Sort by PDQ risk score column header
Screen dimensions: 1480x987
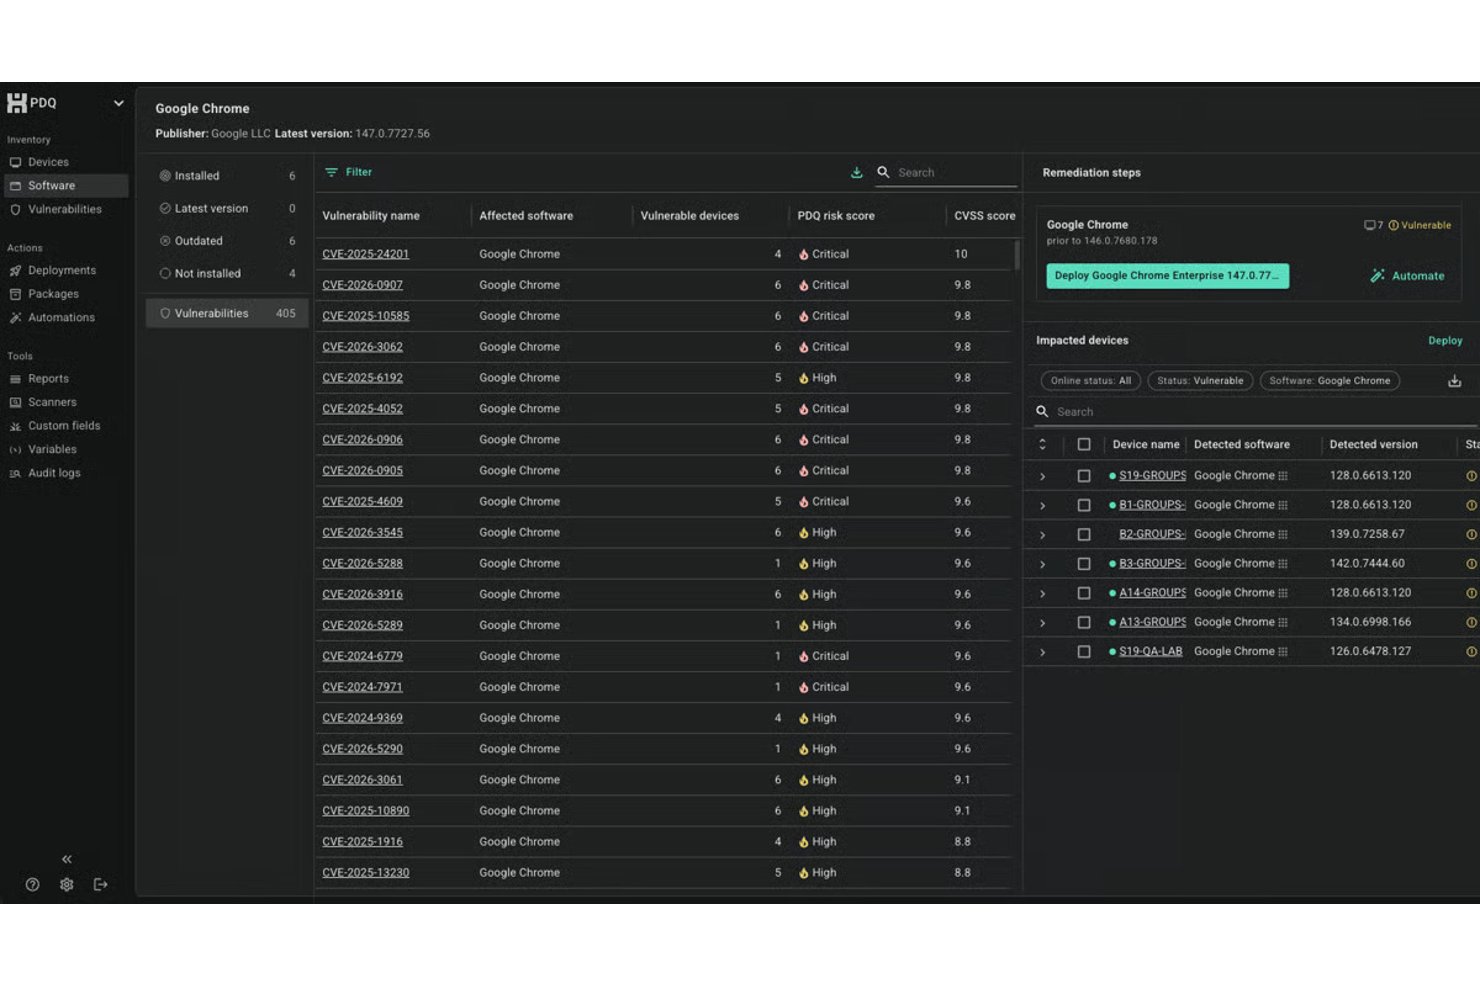click(x=836, y=216)
